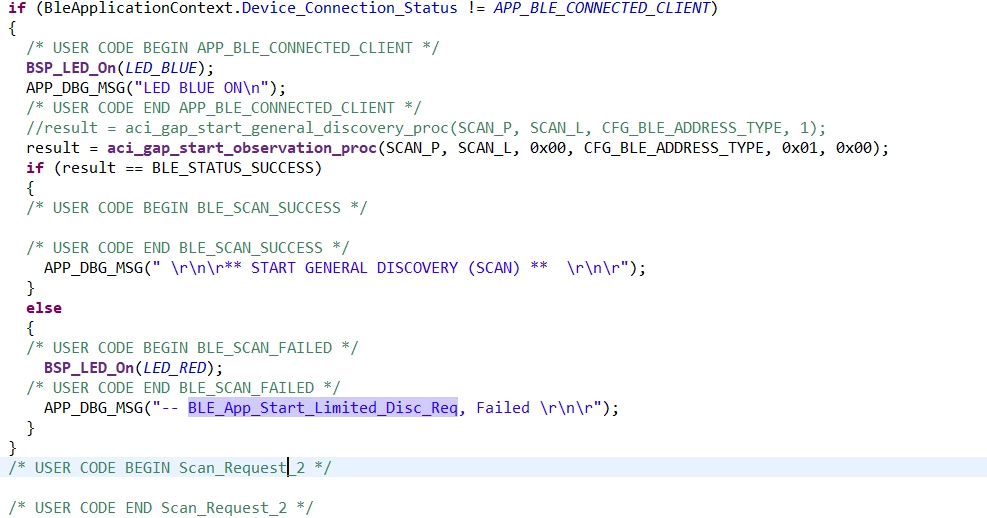
Task: Click the USER CODE END BLE_SCAN_FAILED comment
Action: [183, 388]
